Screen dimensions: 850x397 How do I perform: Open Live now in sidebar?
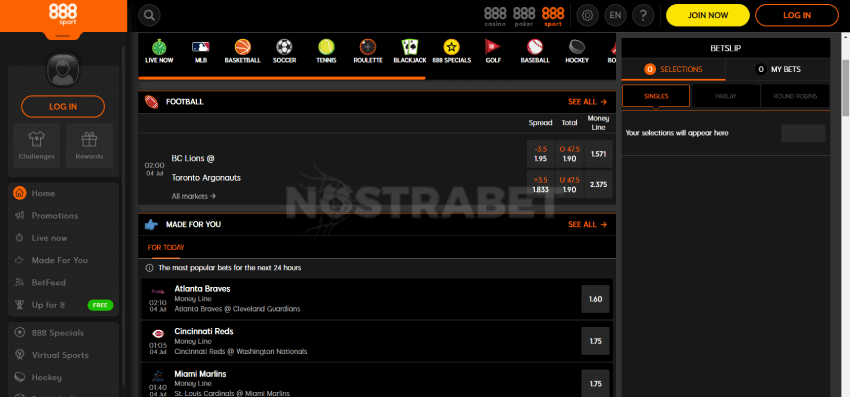coord(63,238)
